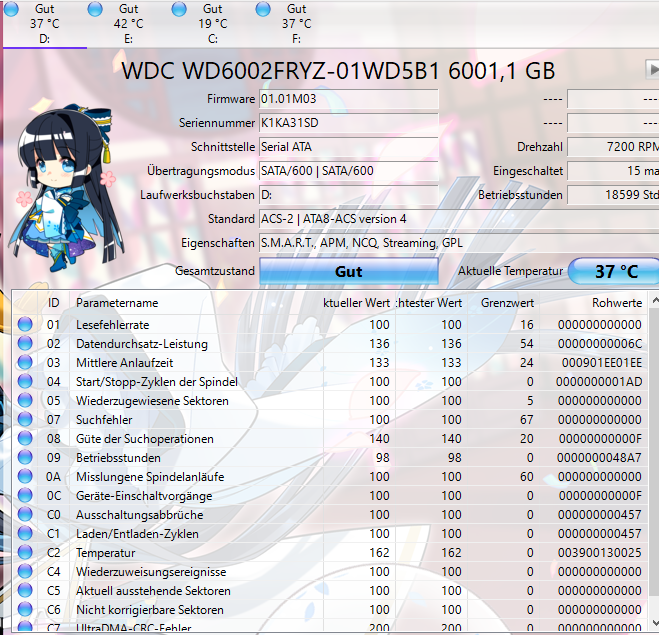Click the Eigenschaften field with S.M.A.R.T.

click(459, 243)
